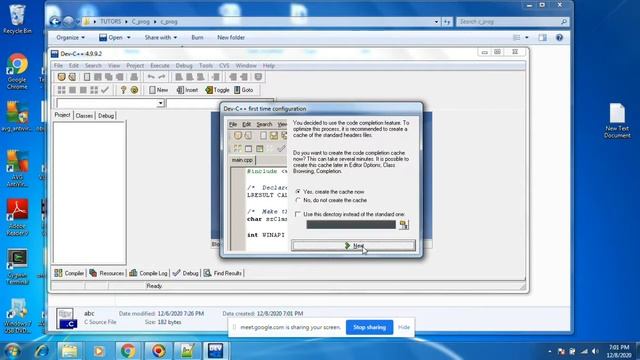Switch to the Debug tab in the left panel

pos(106,116)
